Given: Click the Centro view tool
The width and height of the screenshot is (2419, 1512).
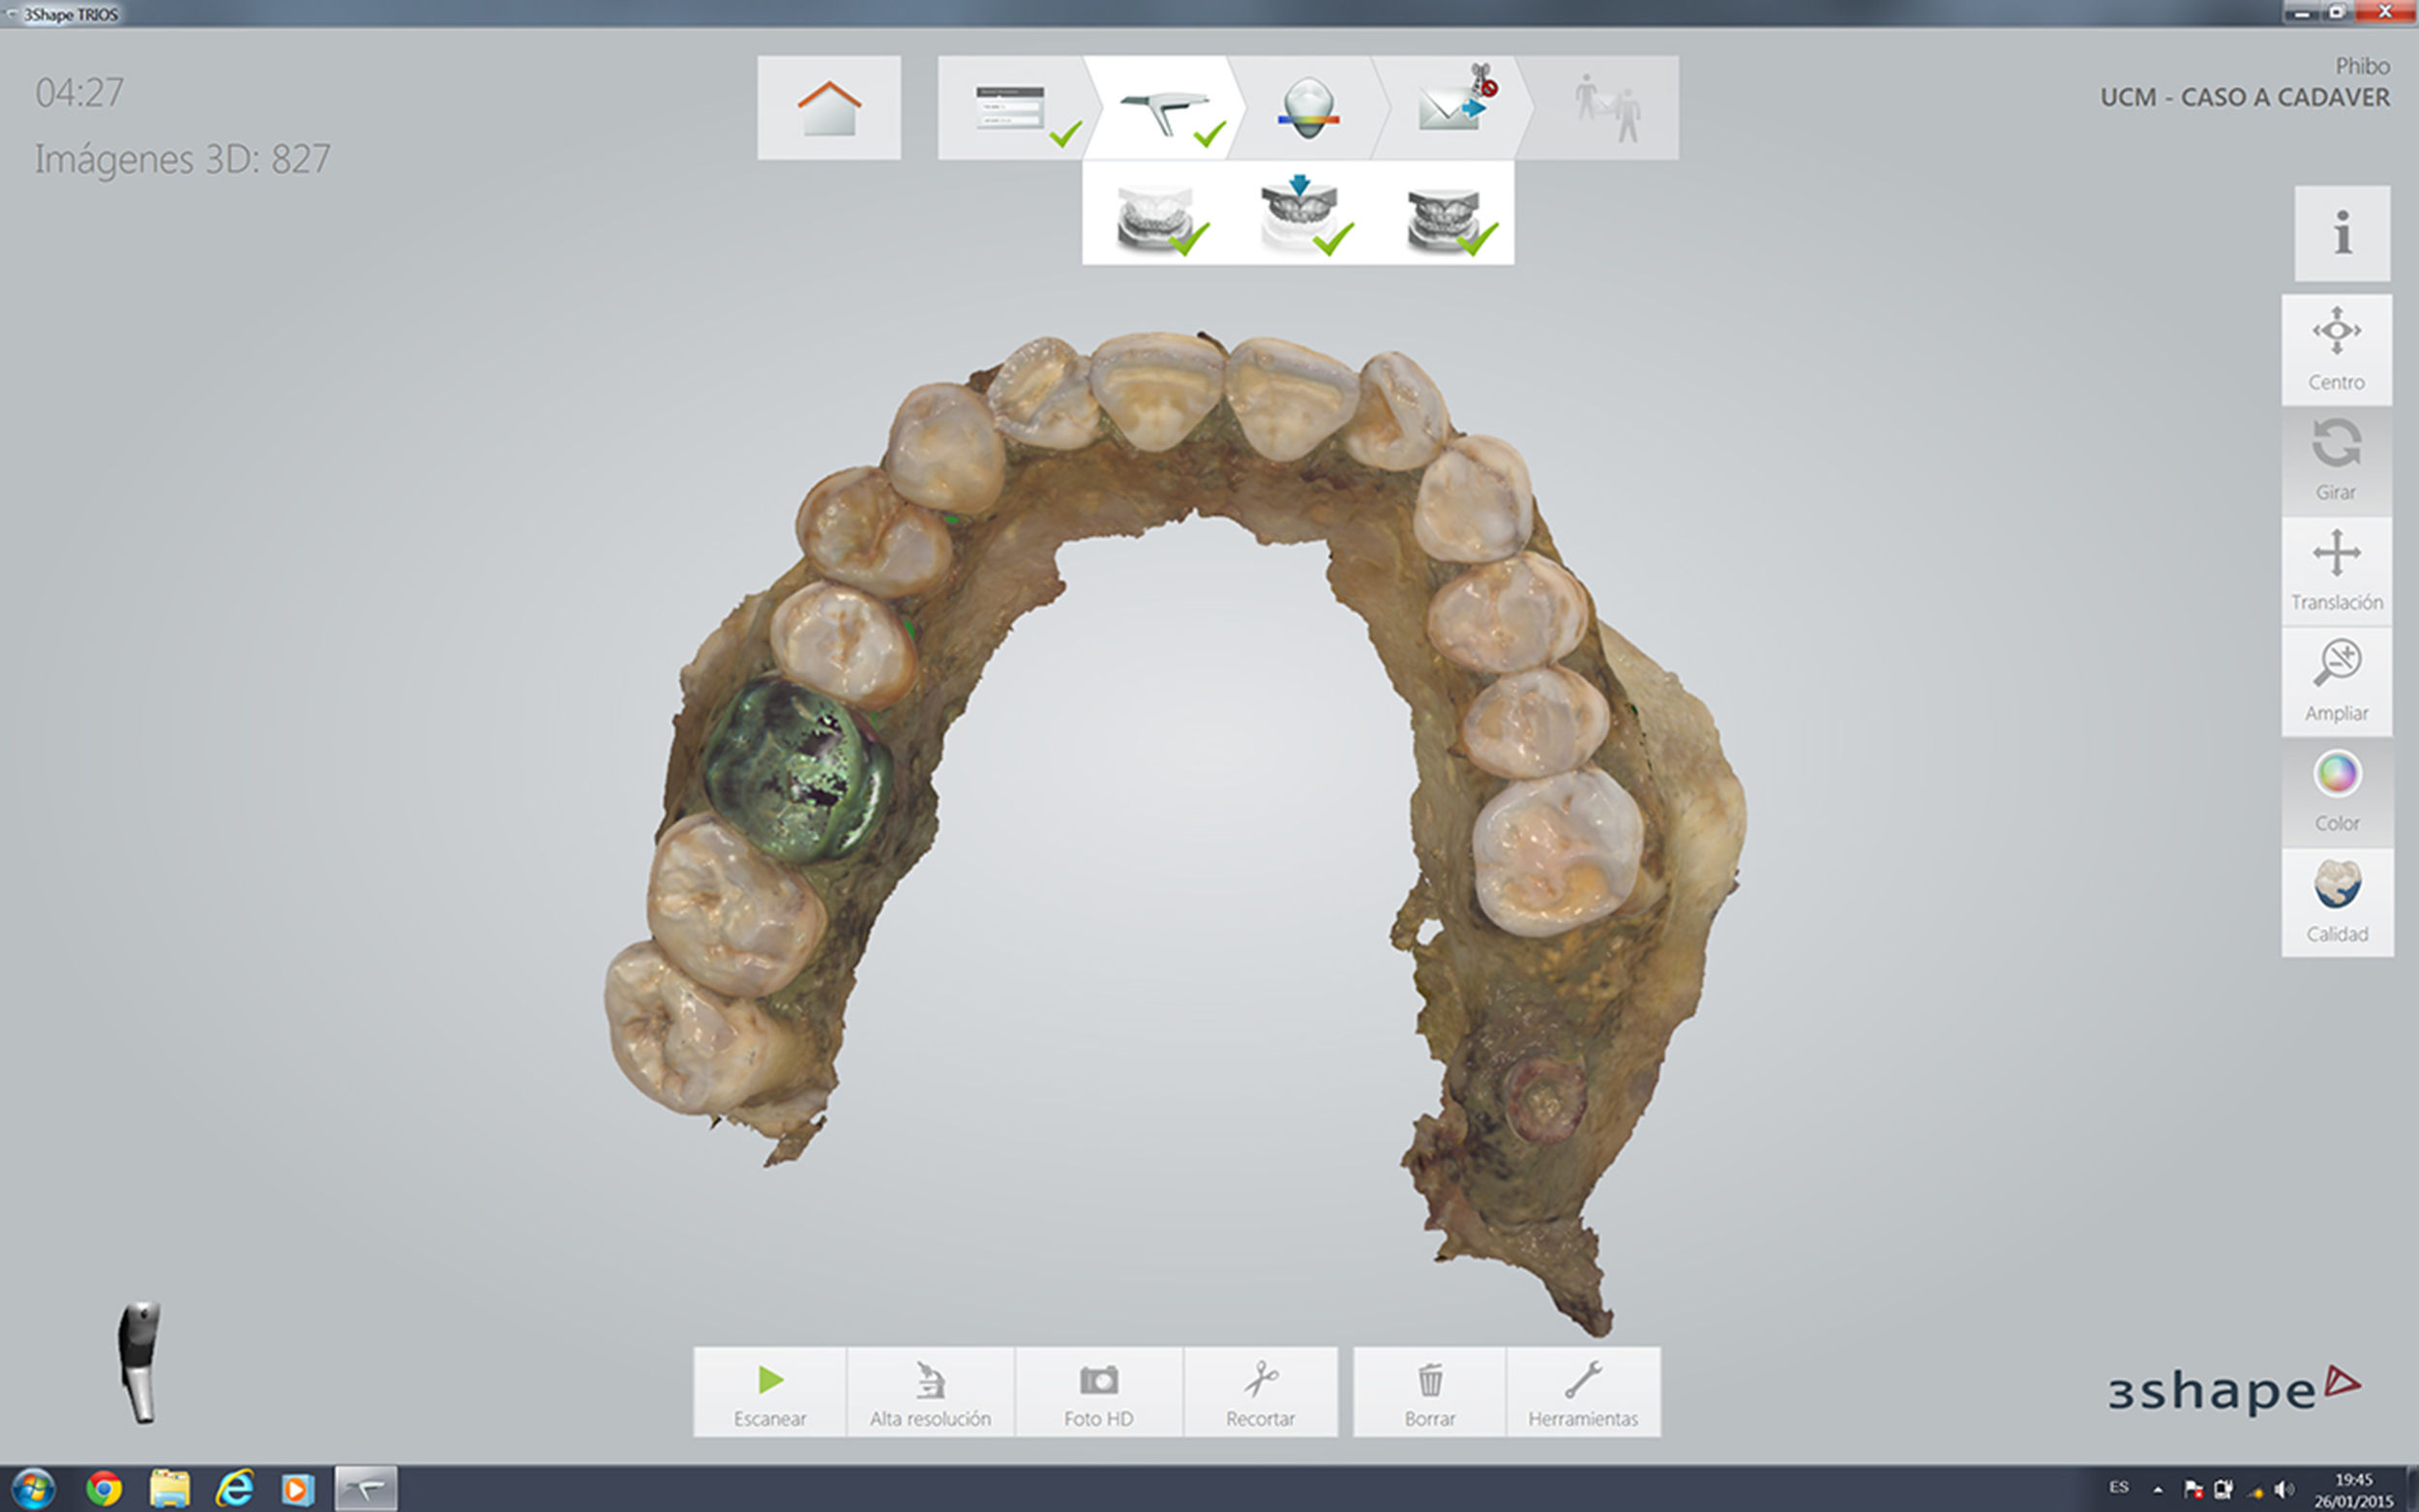Looking at the screenshot, I should pyautogui.click(x=2336, y=349).
